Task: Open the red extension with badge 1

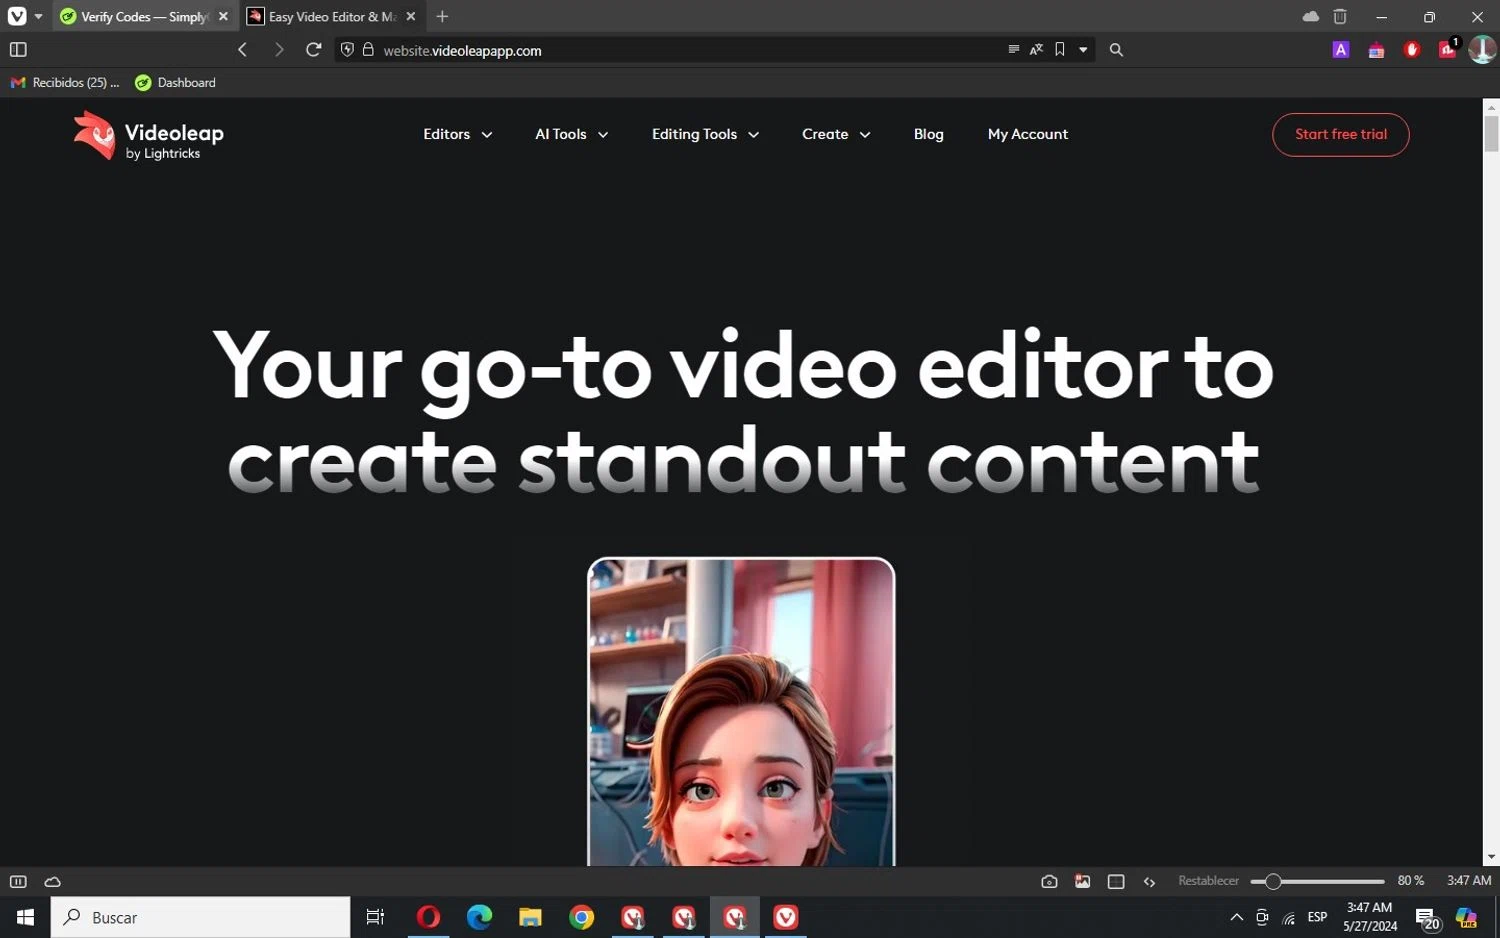Action: [1448, 48]
